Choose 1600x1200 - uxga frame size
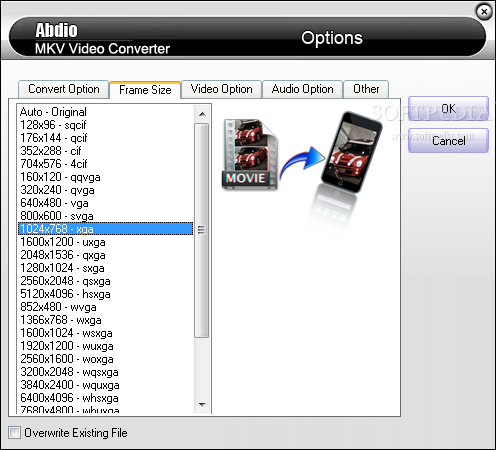 tap(105, 242)
